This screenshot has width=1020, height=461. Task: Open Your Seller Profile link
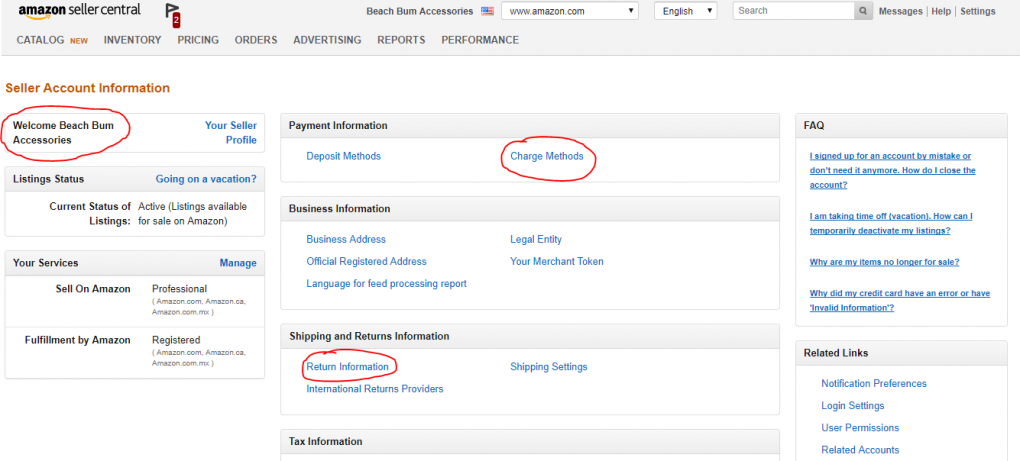click(x=231, y=133)
